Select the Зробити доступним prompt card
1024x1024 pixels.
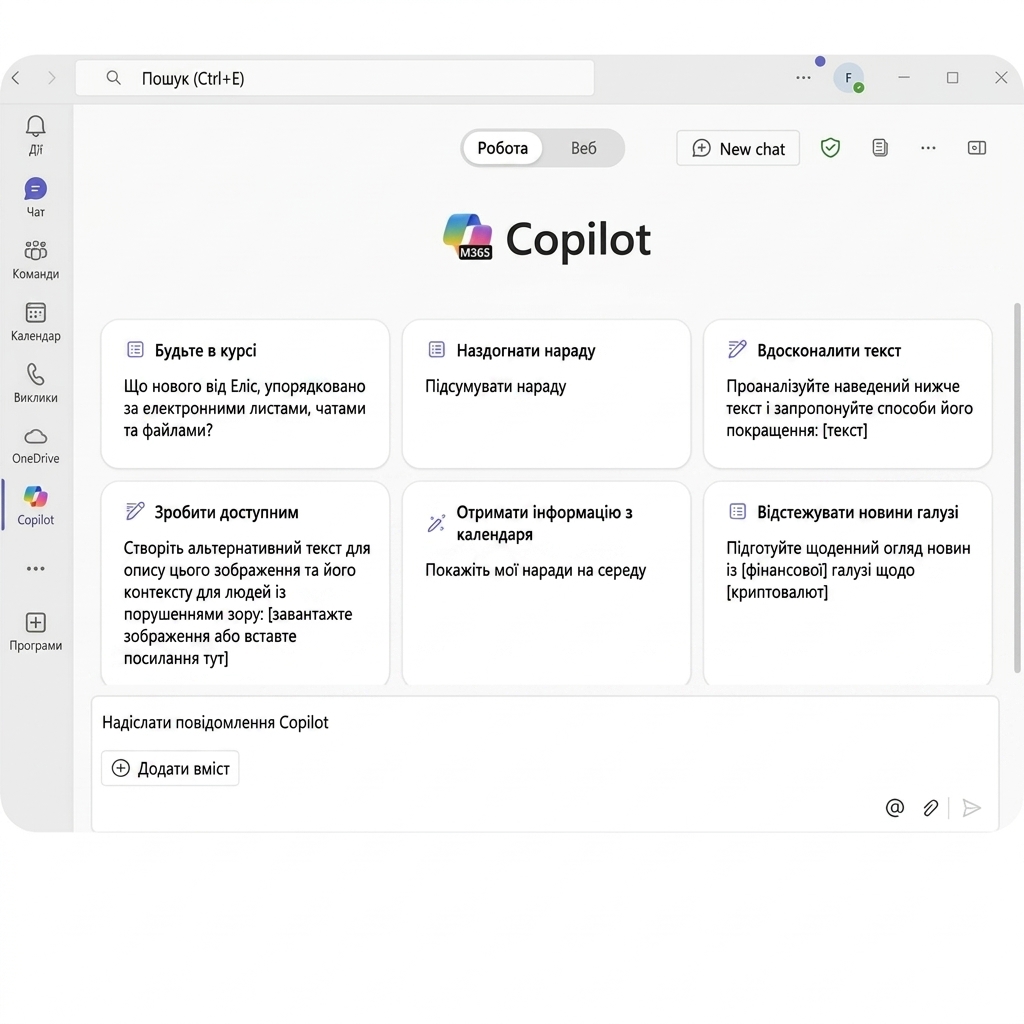click(246, 584)
